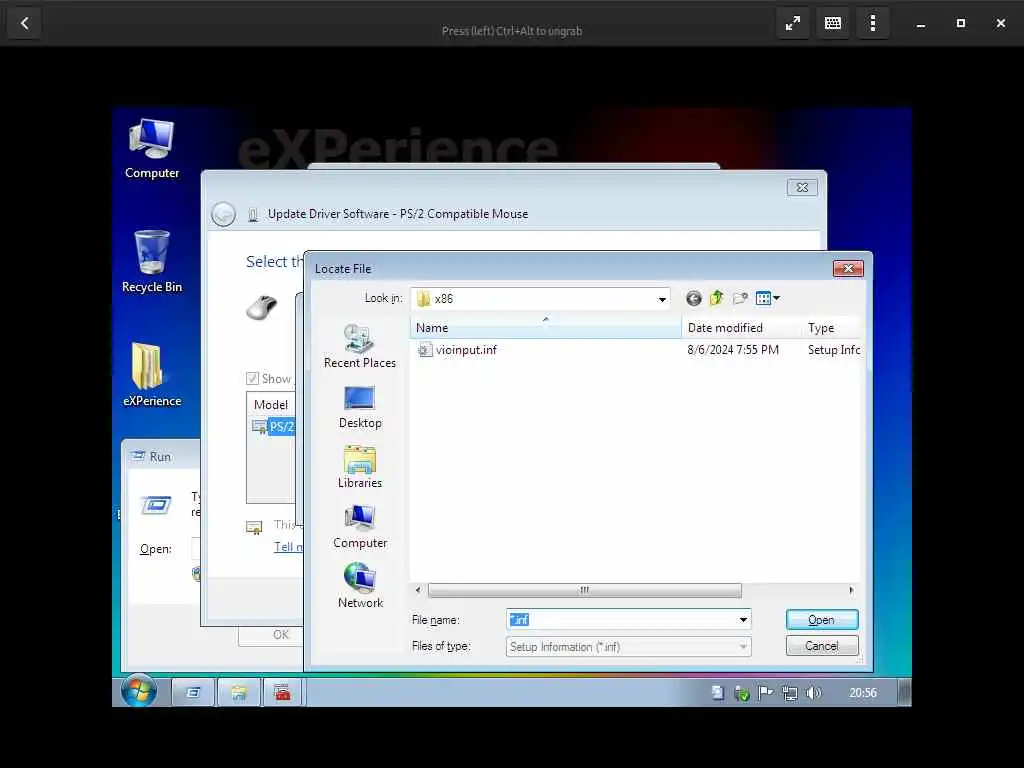The image size is (1024, 768).
Task: Cancel the Locate File dialog
Action: [x=822, y=646]
